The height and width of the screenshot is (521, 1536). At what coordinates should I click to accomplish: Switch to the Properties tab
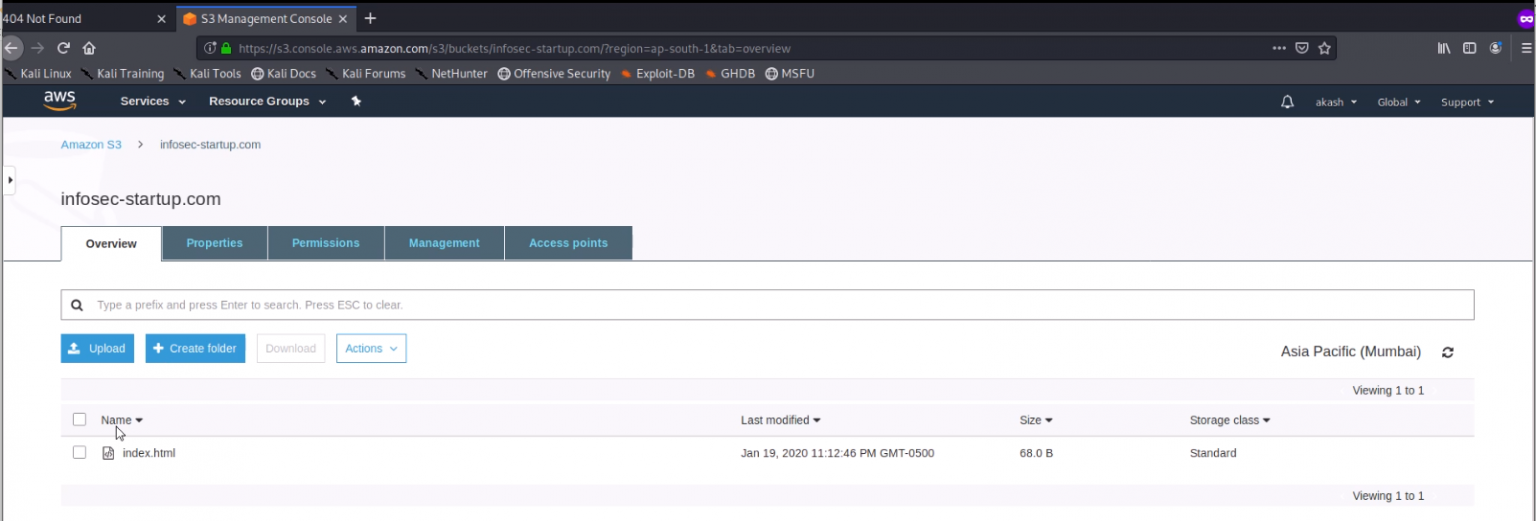[214, 243]
